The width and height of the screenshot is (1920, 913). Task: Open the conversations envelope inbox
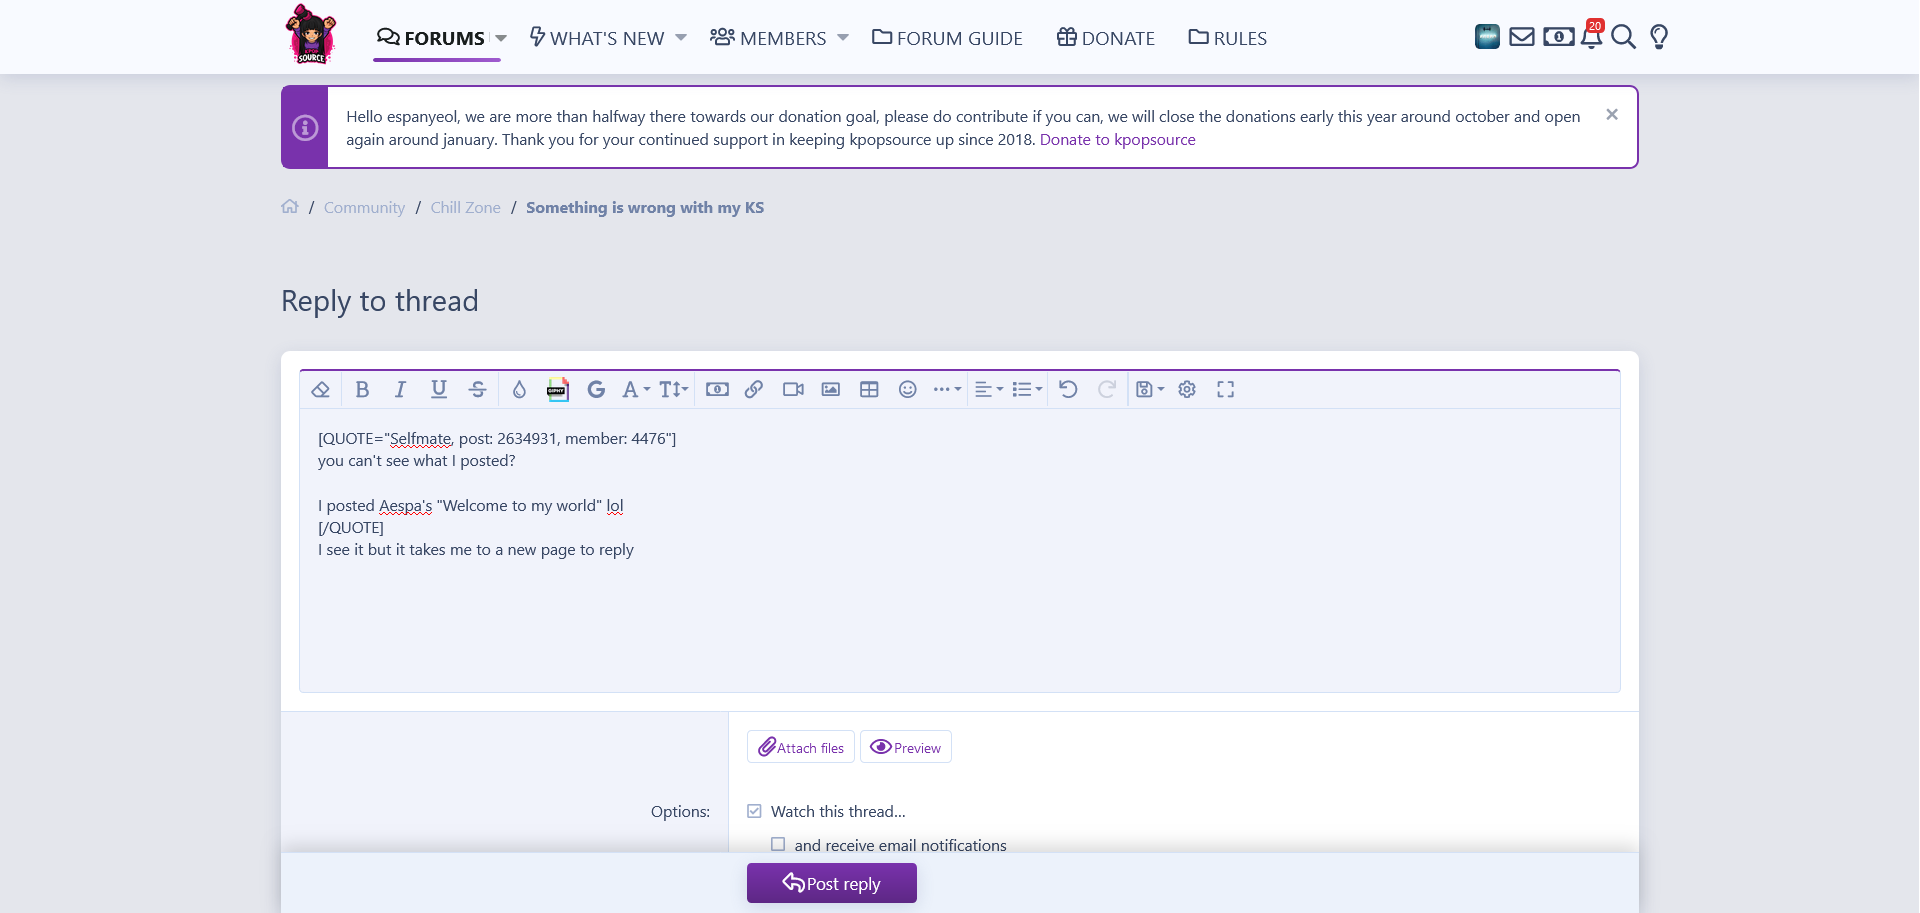coord(1522,37)
